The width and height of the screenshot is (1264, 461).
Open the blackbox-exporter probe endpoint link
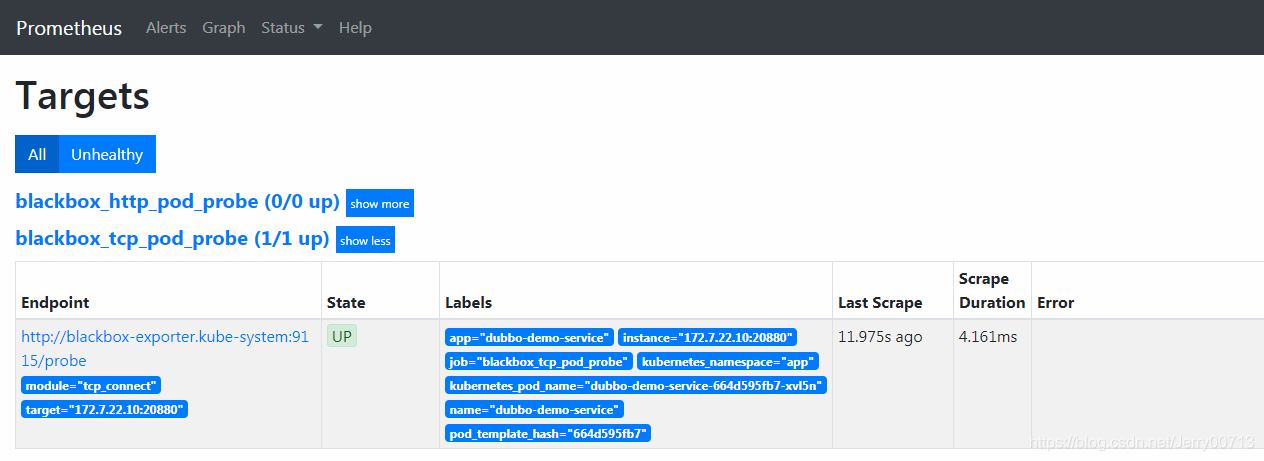pos(165,349)
